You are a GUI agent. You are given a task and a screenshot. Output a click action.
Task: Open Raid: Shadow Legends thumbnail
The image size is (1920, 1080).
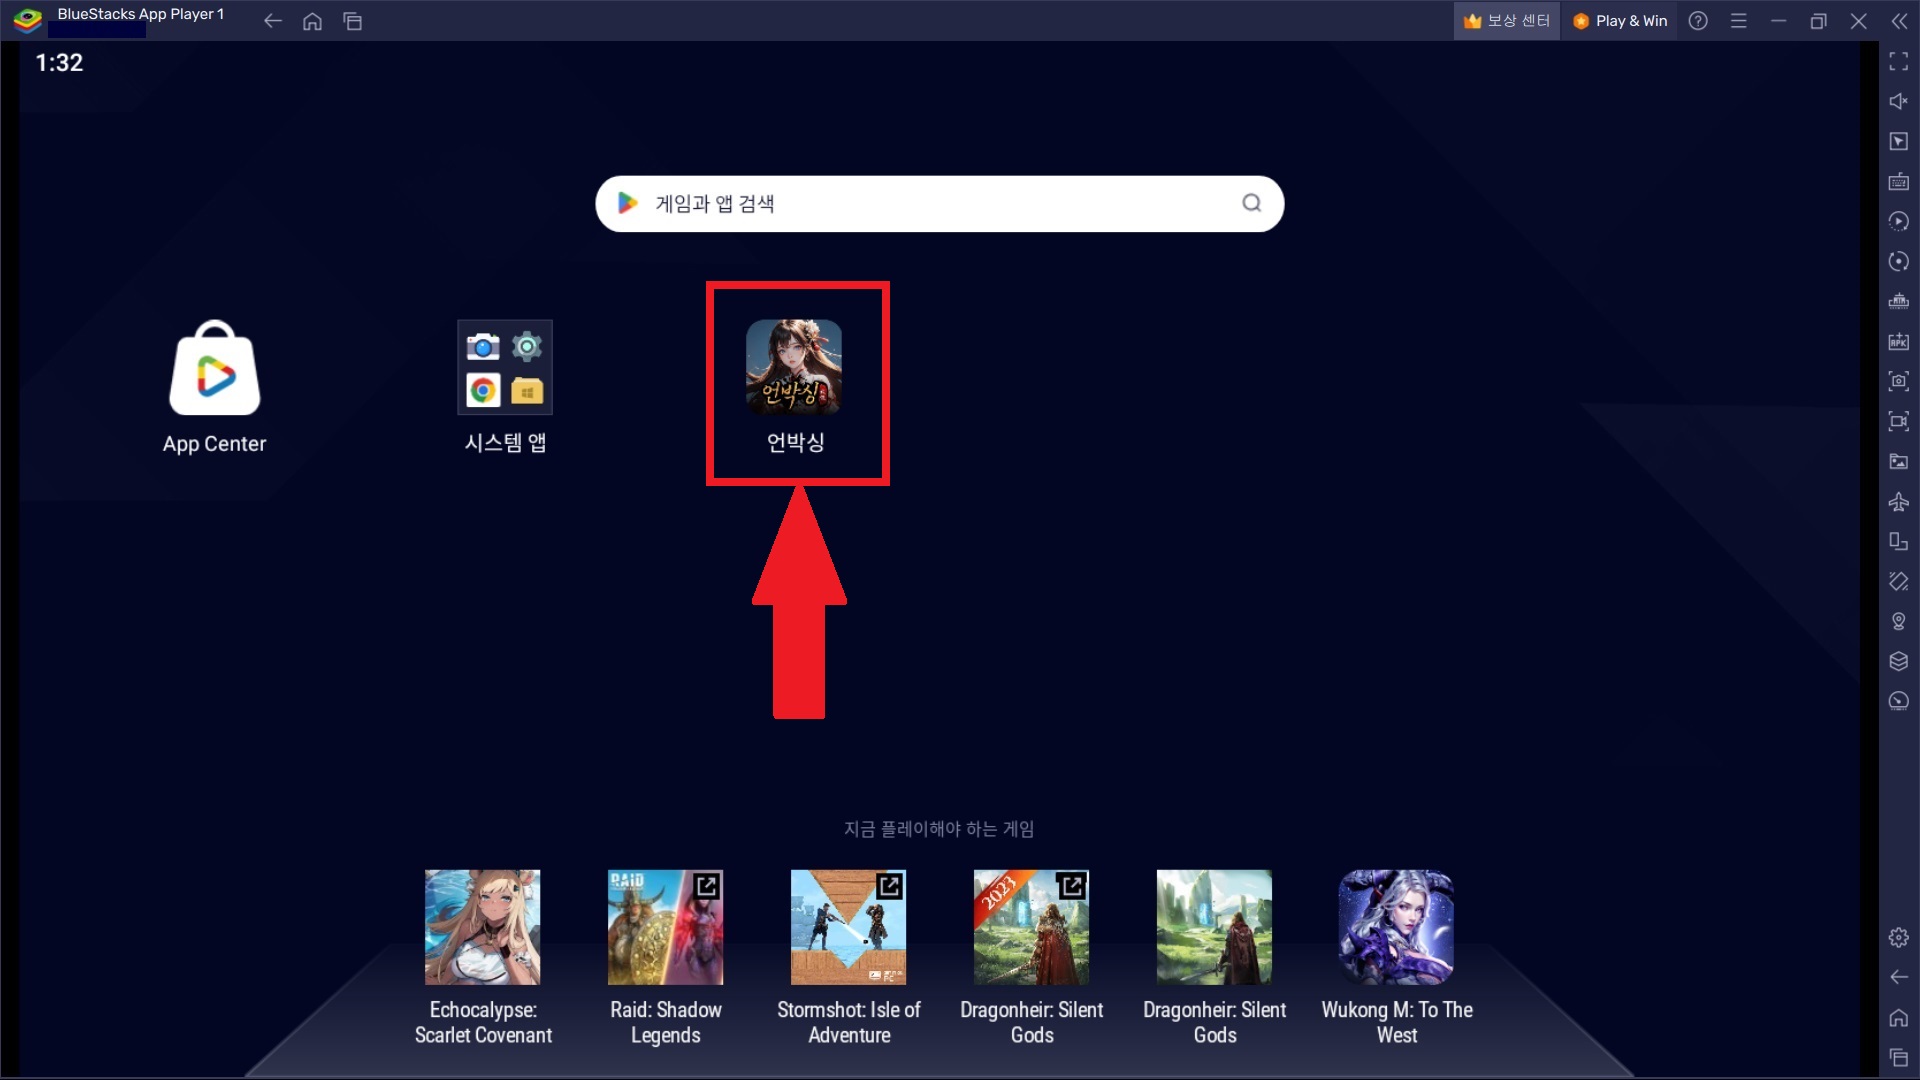(665, 927)
